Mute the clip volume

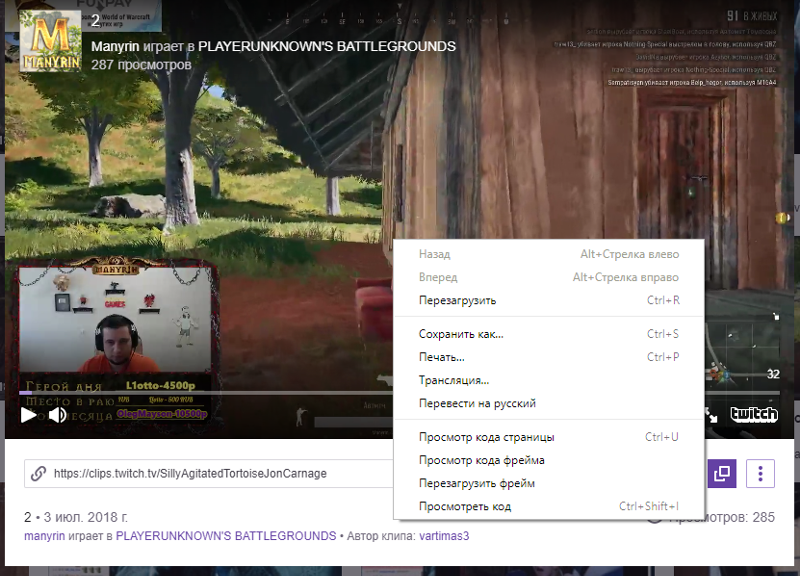click(x=57, y=415)
